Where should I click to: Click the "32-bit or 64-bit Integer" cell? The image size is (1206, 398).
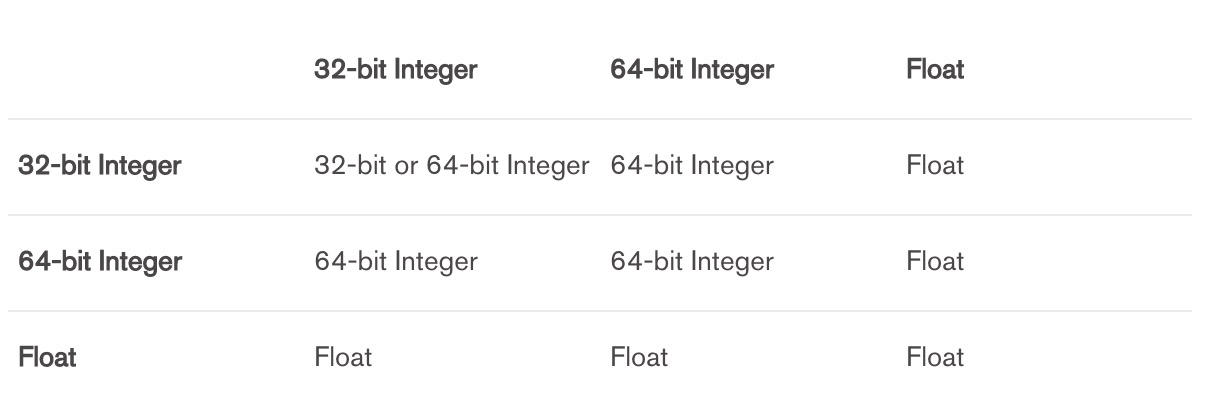[452, 166]
